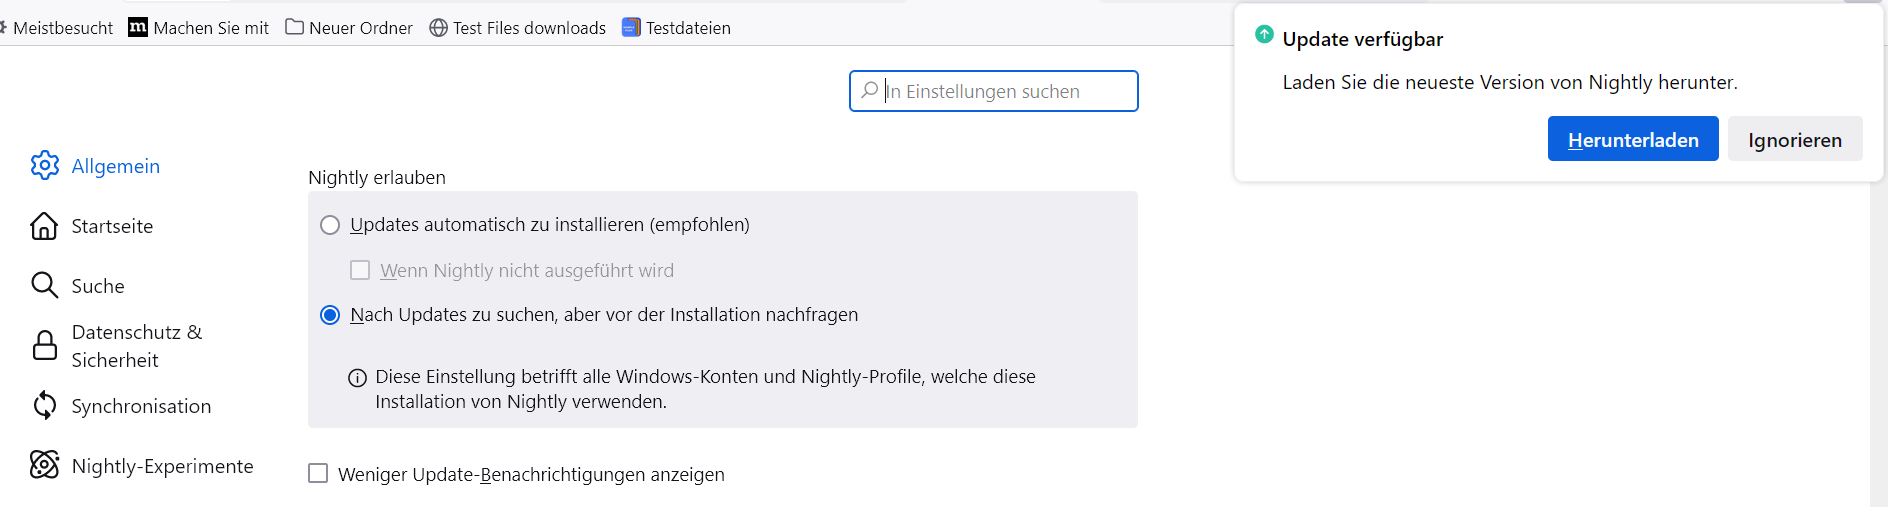Dismiss update with the Ignorieren button
This screenshot has width=1888, height=507.
[1794, 139]
